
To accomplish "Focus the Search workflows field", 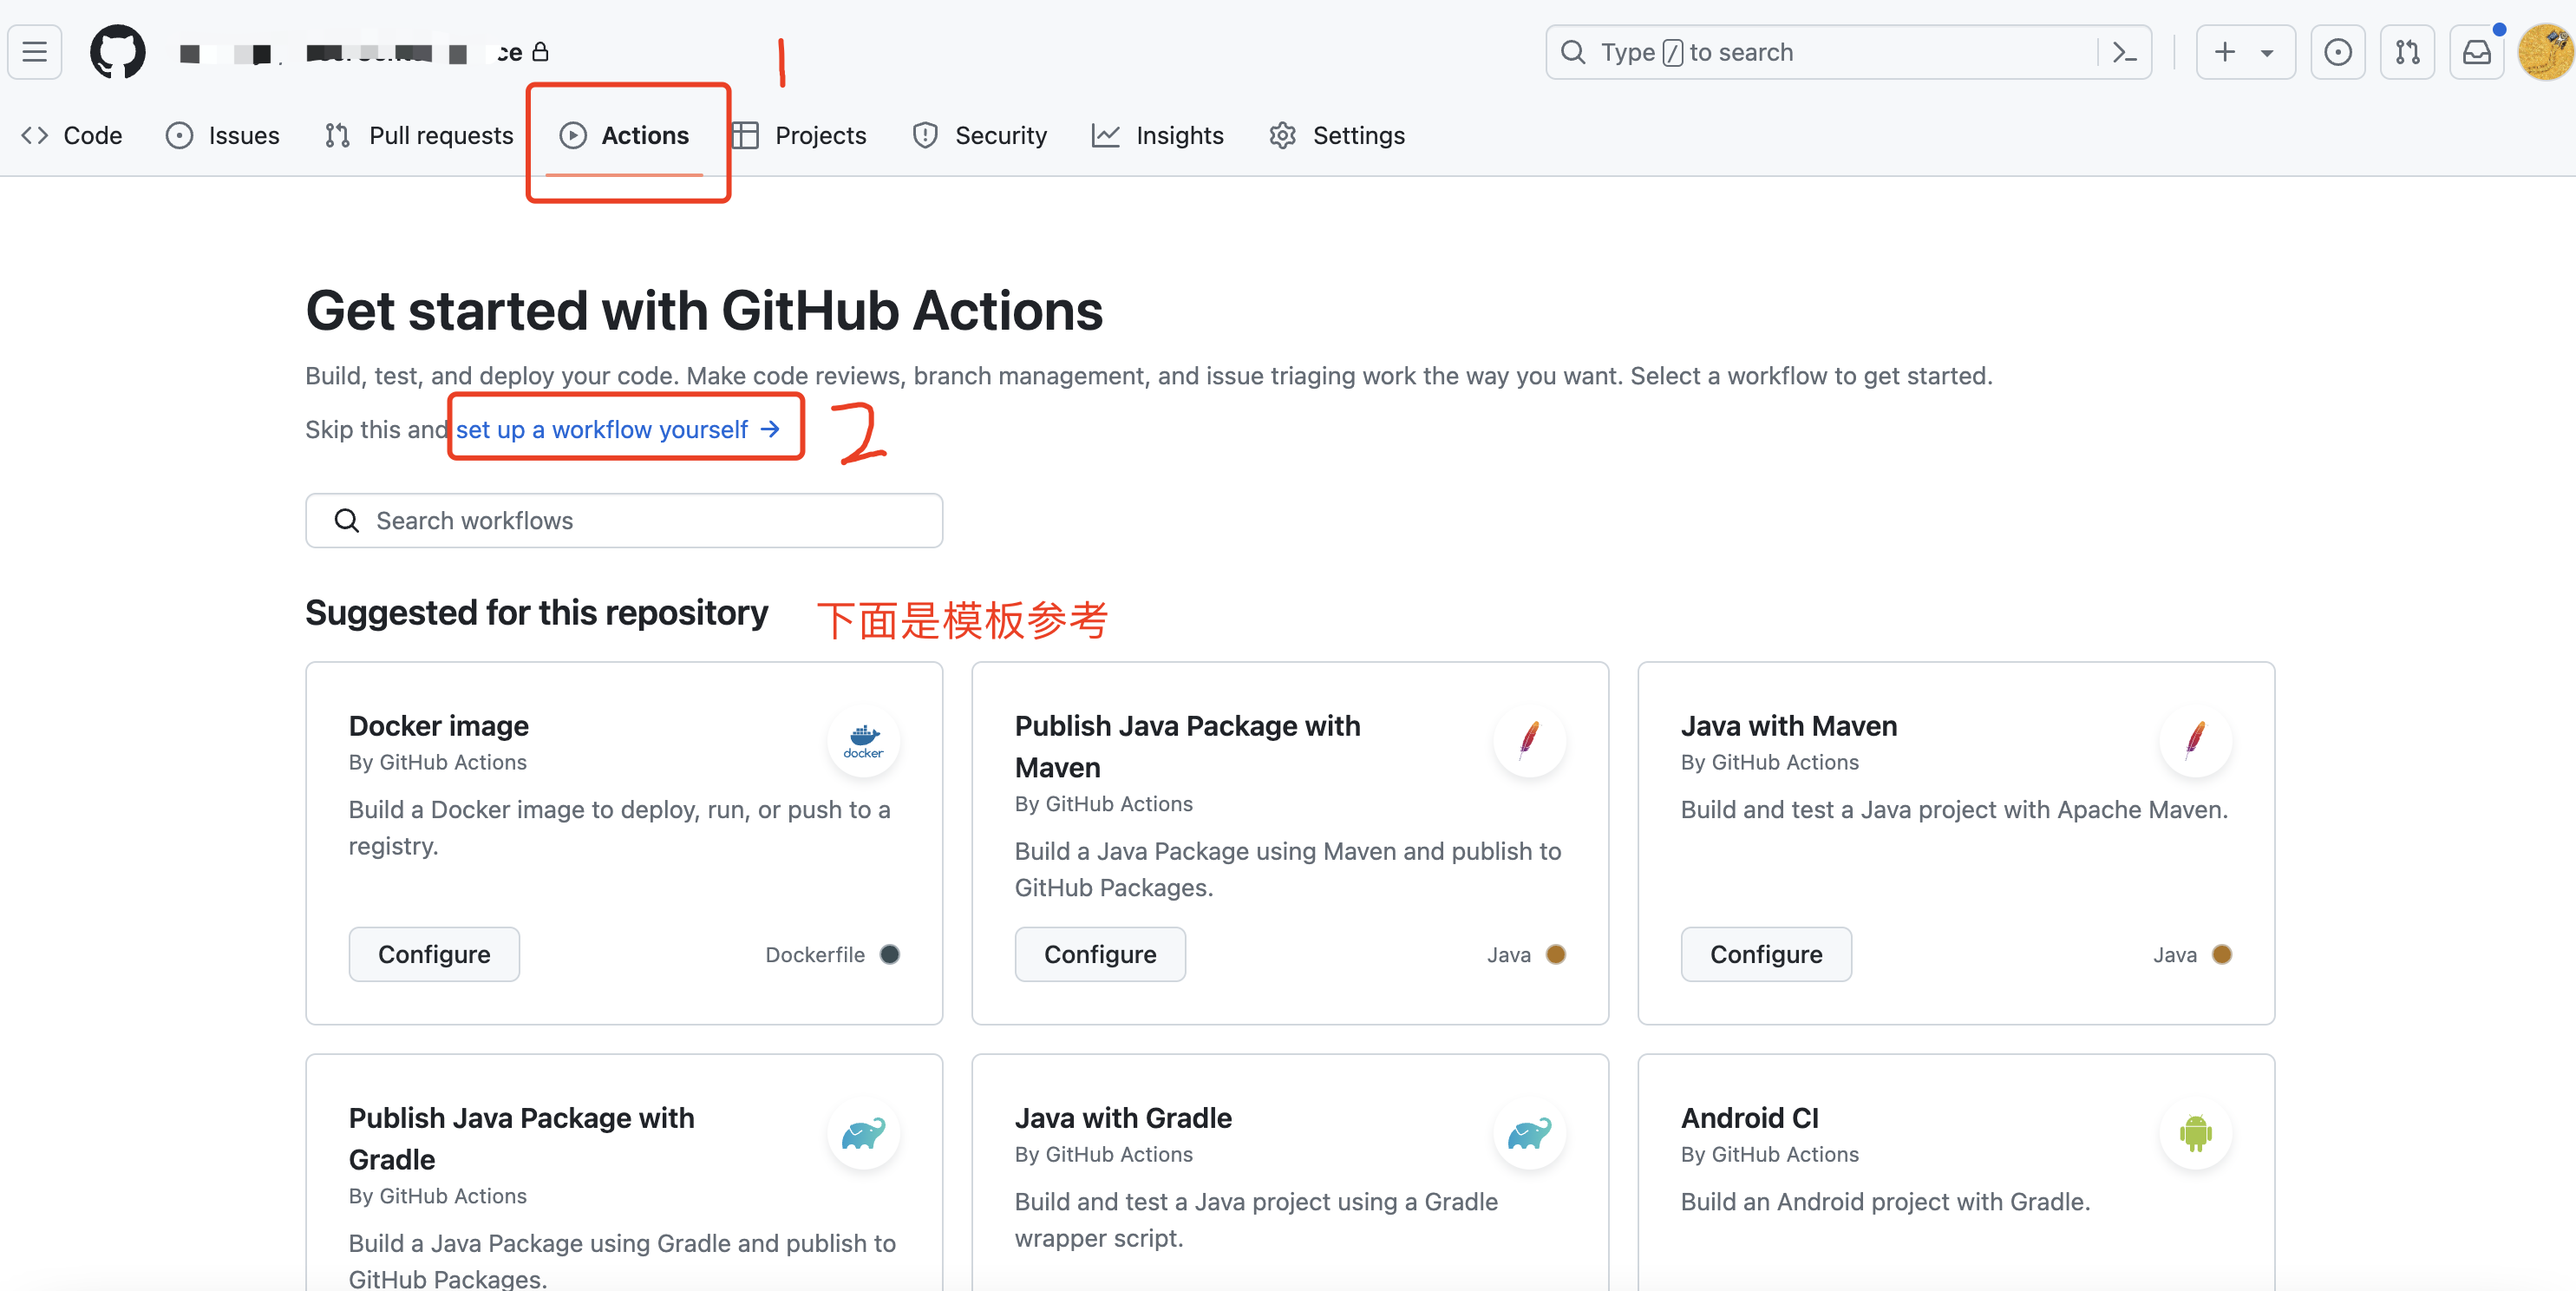I will coord(624,520).
